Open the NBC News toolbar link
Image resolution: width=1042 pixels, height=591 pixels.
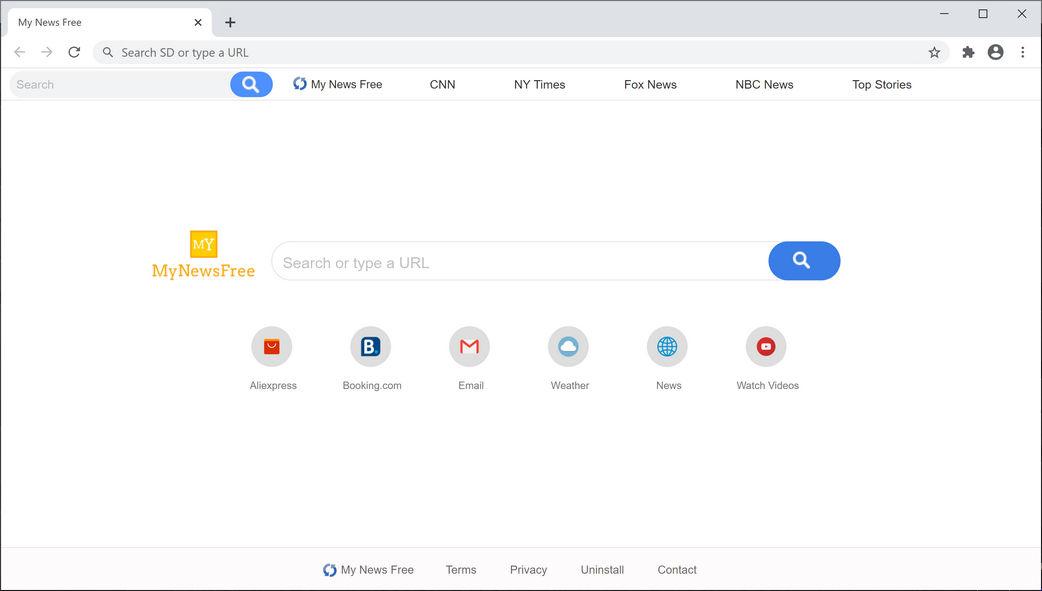point(764,84)
